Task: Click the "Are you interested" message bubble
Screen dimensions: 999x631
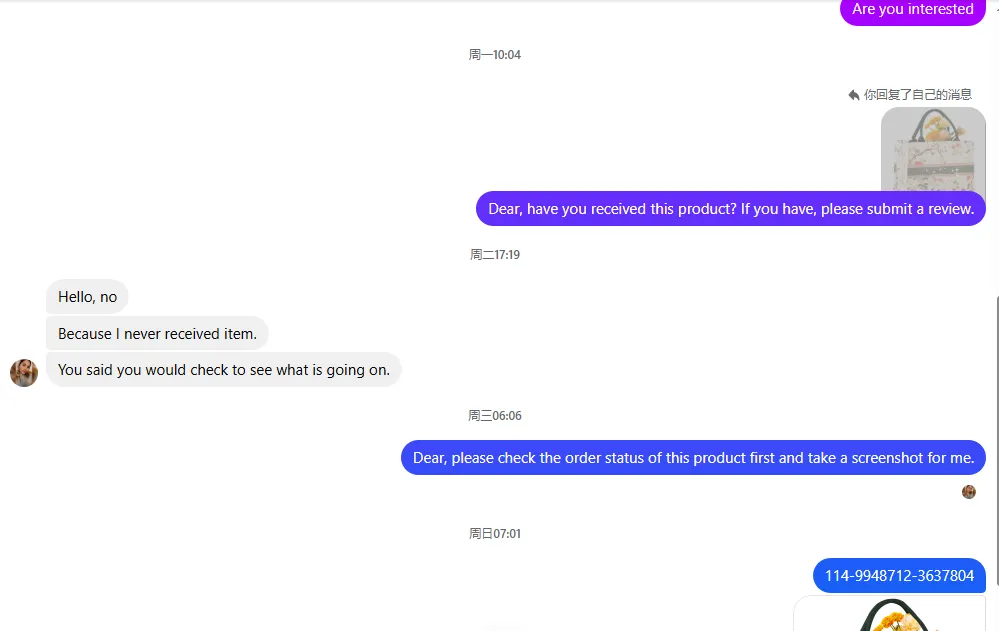Action: click(912, 11)
